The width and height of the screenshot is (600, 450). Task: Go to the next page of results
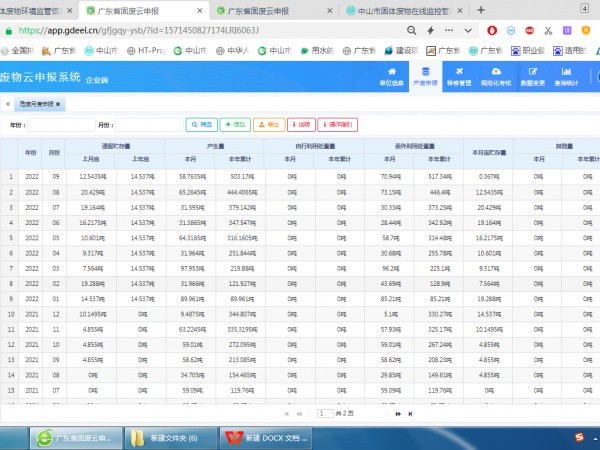coord(398,414)
